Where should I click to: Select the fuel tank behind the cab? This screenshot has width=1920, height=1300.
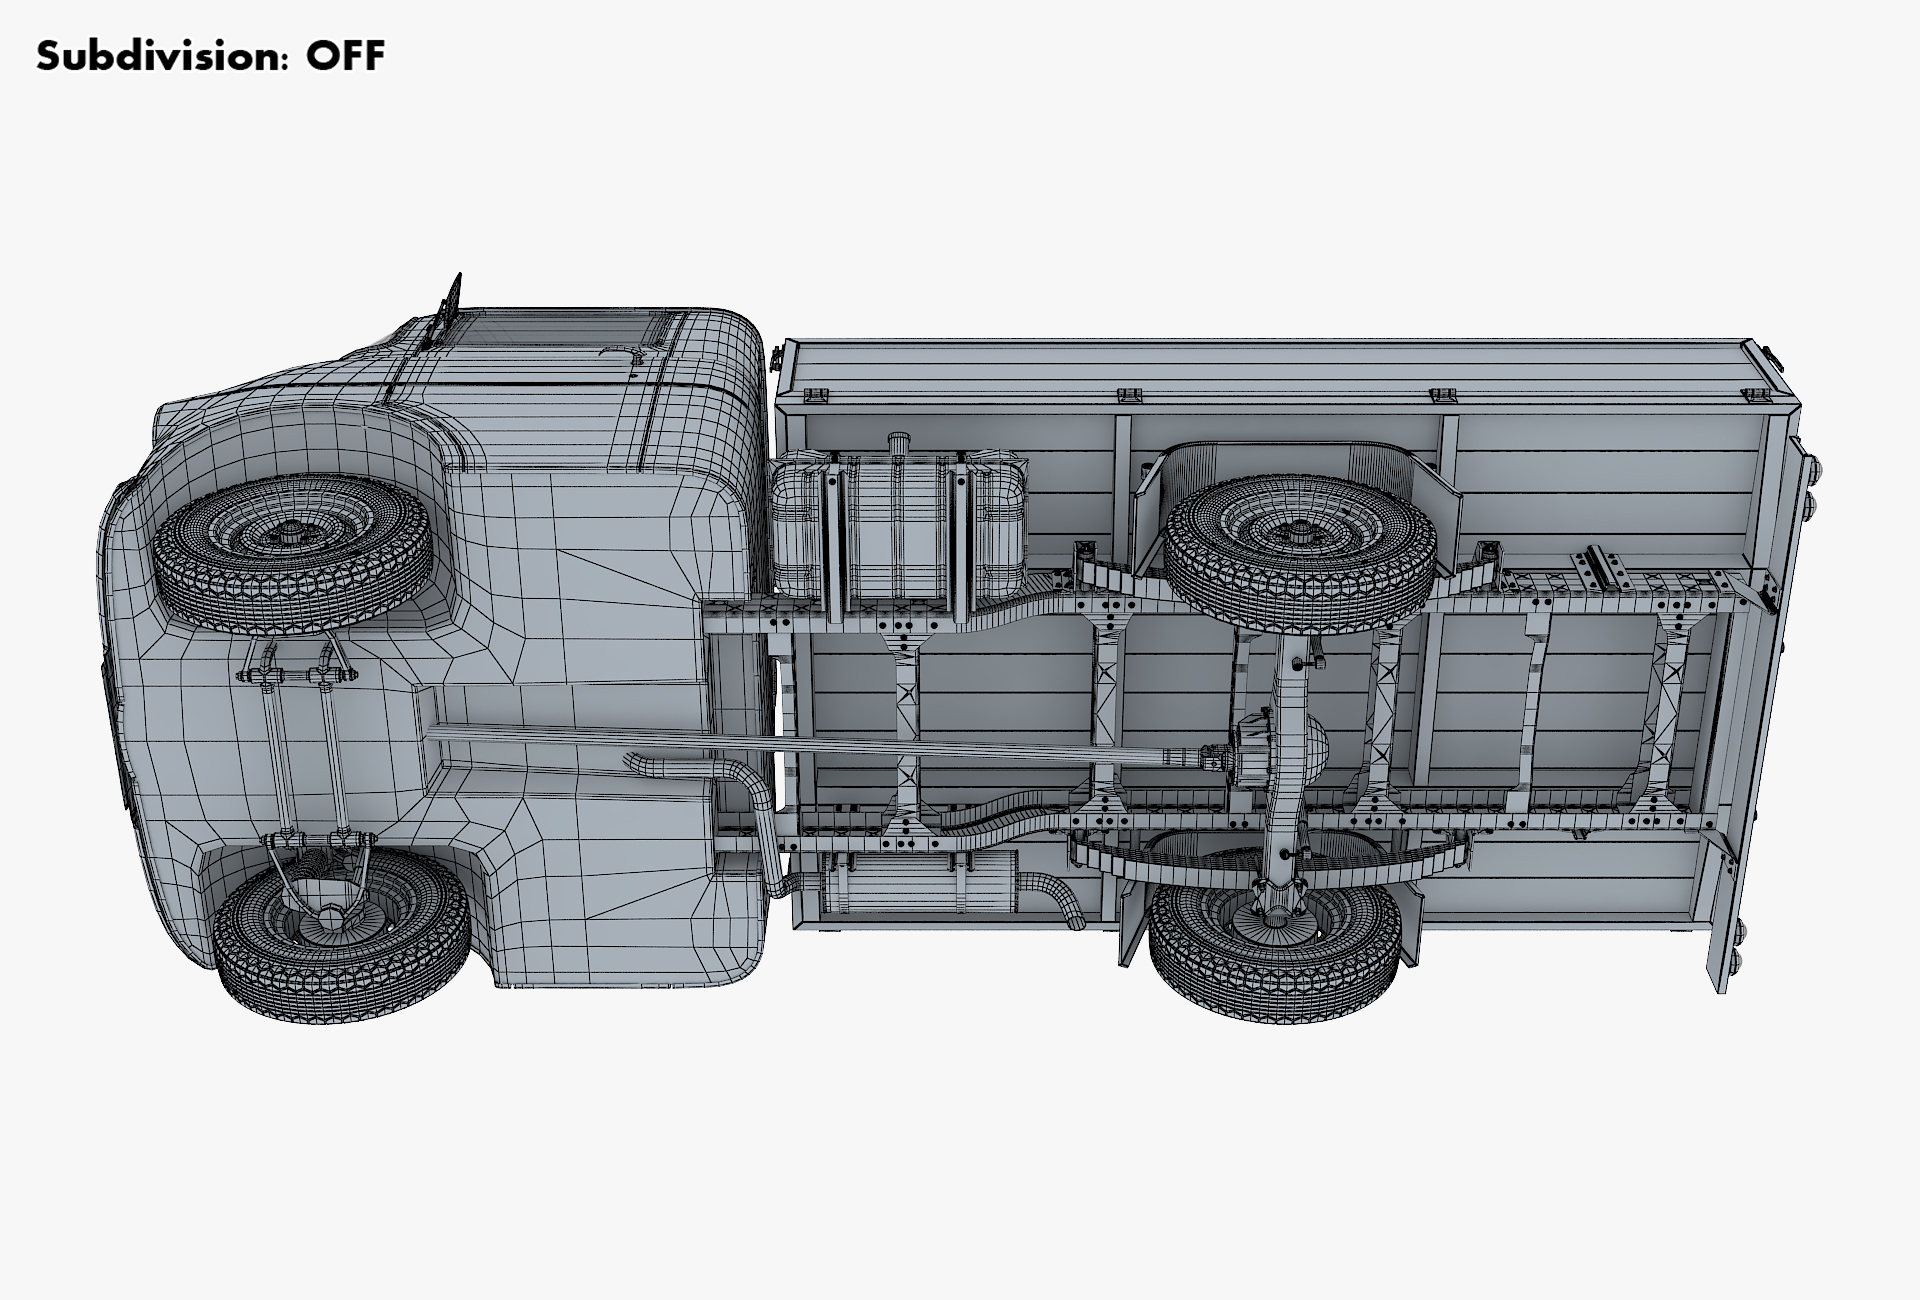tap(900, 530)
